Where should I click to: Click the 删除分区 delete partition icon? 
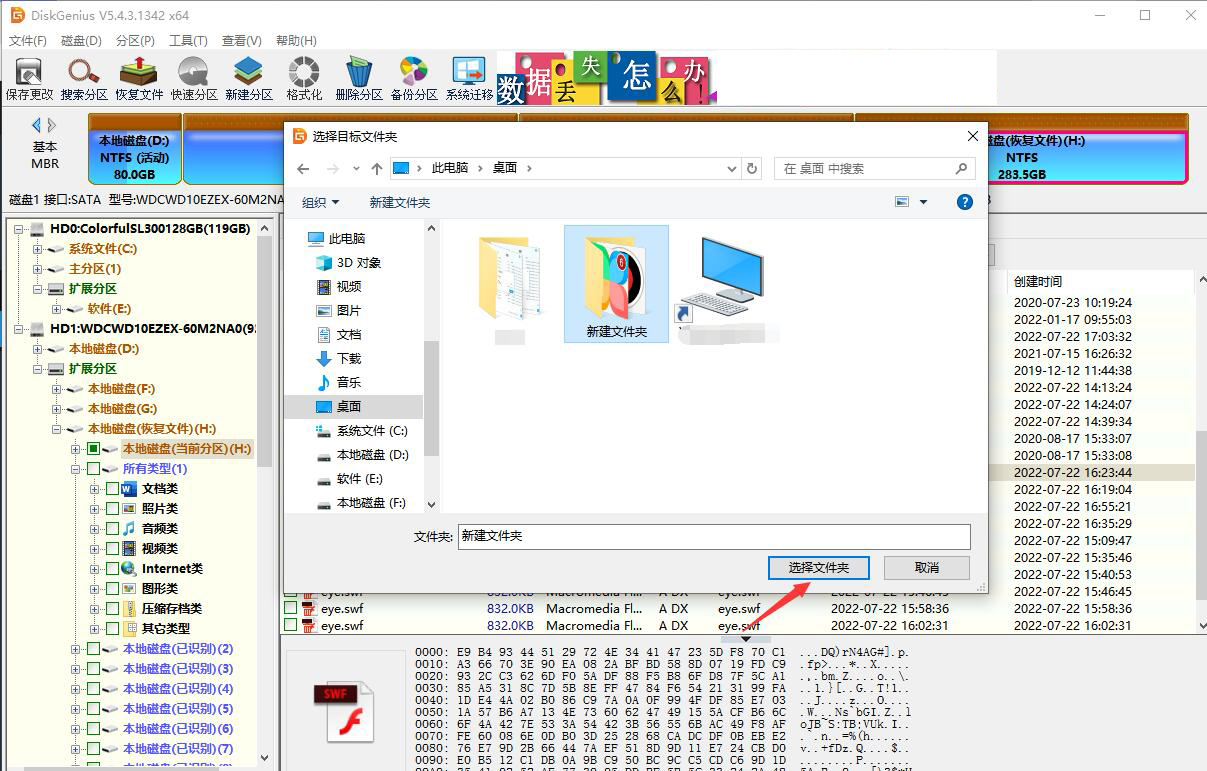coord(359,78)
